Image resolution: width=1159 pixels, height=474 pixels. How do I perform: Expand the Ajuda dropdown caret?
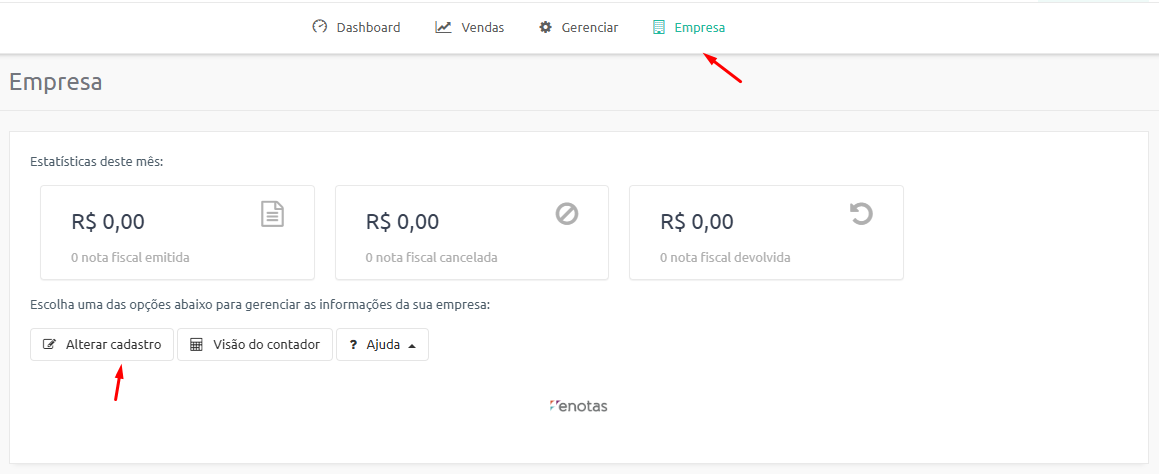point(412,345)
